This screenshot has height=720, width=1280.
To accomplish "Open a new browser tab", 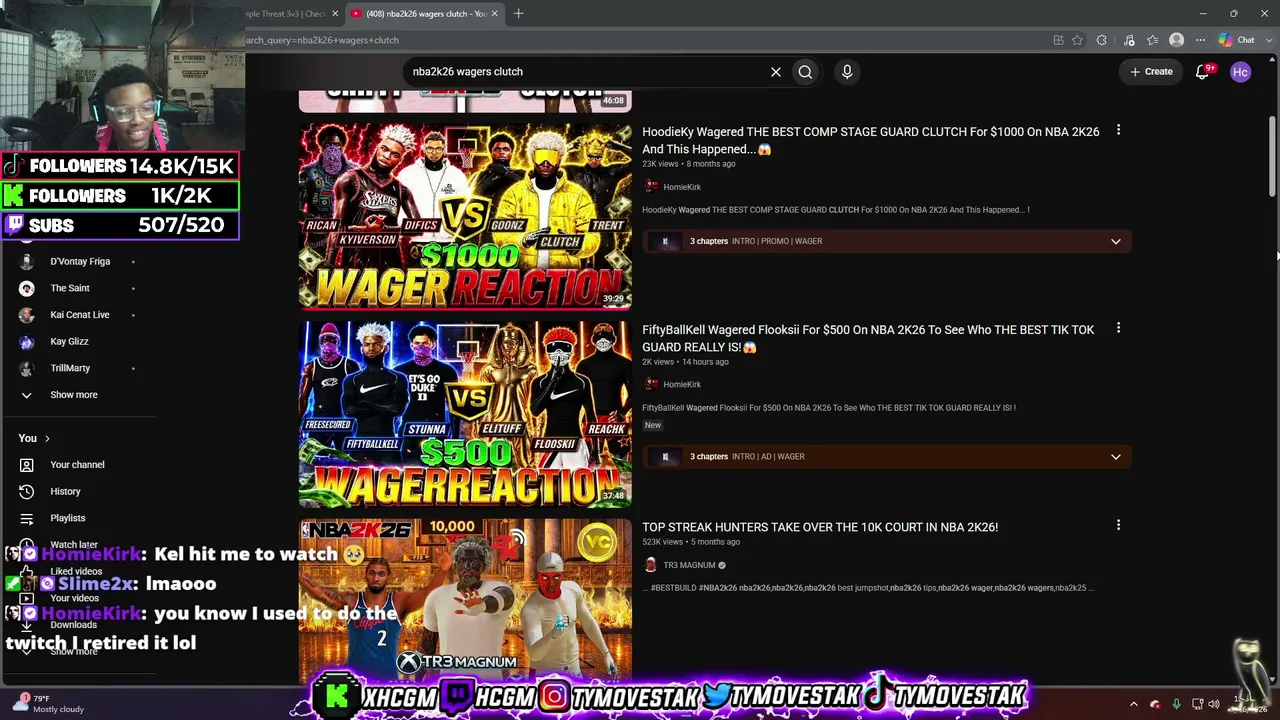I will coord(519,14).
